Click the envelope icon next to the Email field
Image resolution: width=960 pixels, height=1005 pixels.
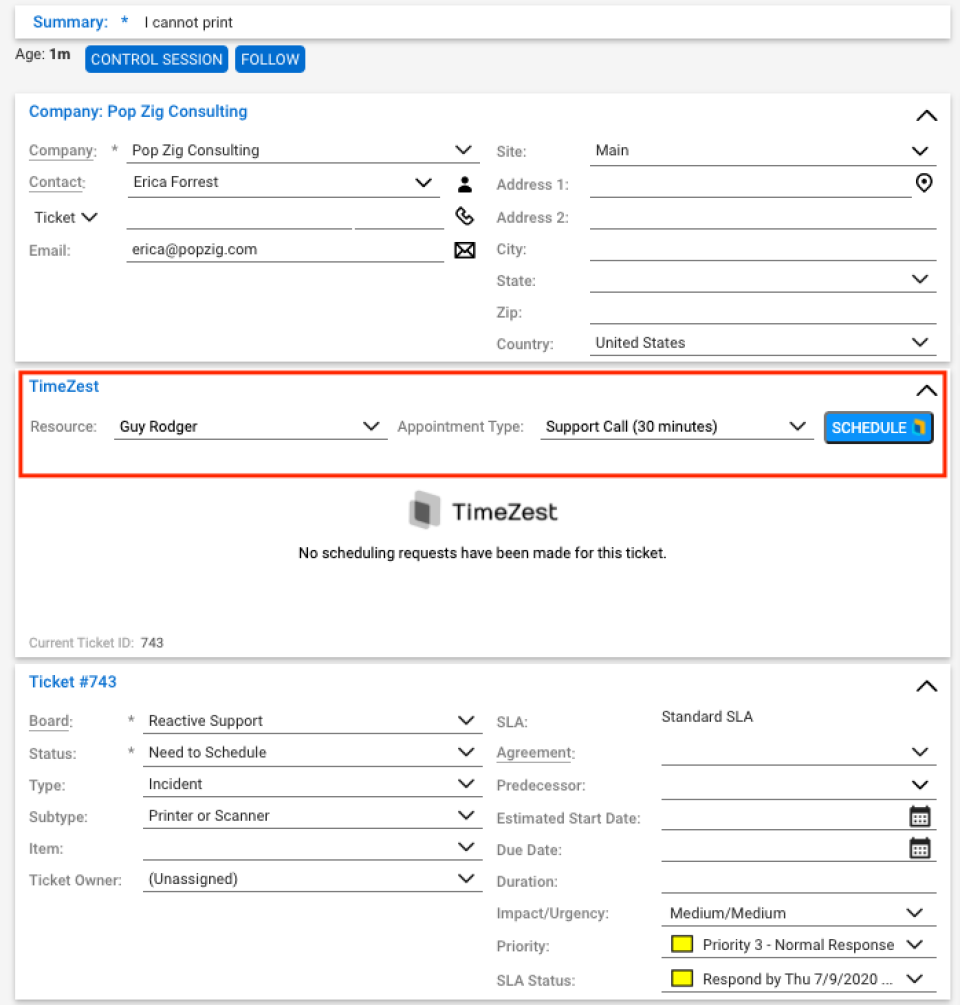point(464,250)
